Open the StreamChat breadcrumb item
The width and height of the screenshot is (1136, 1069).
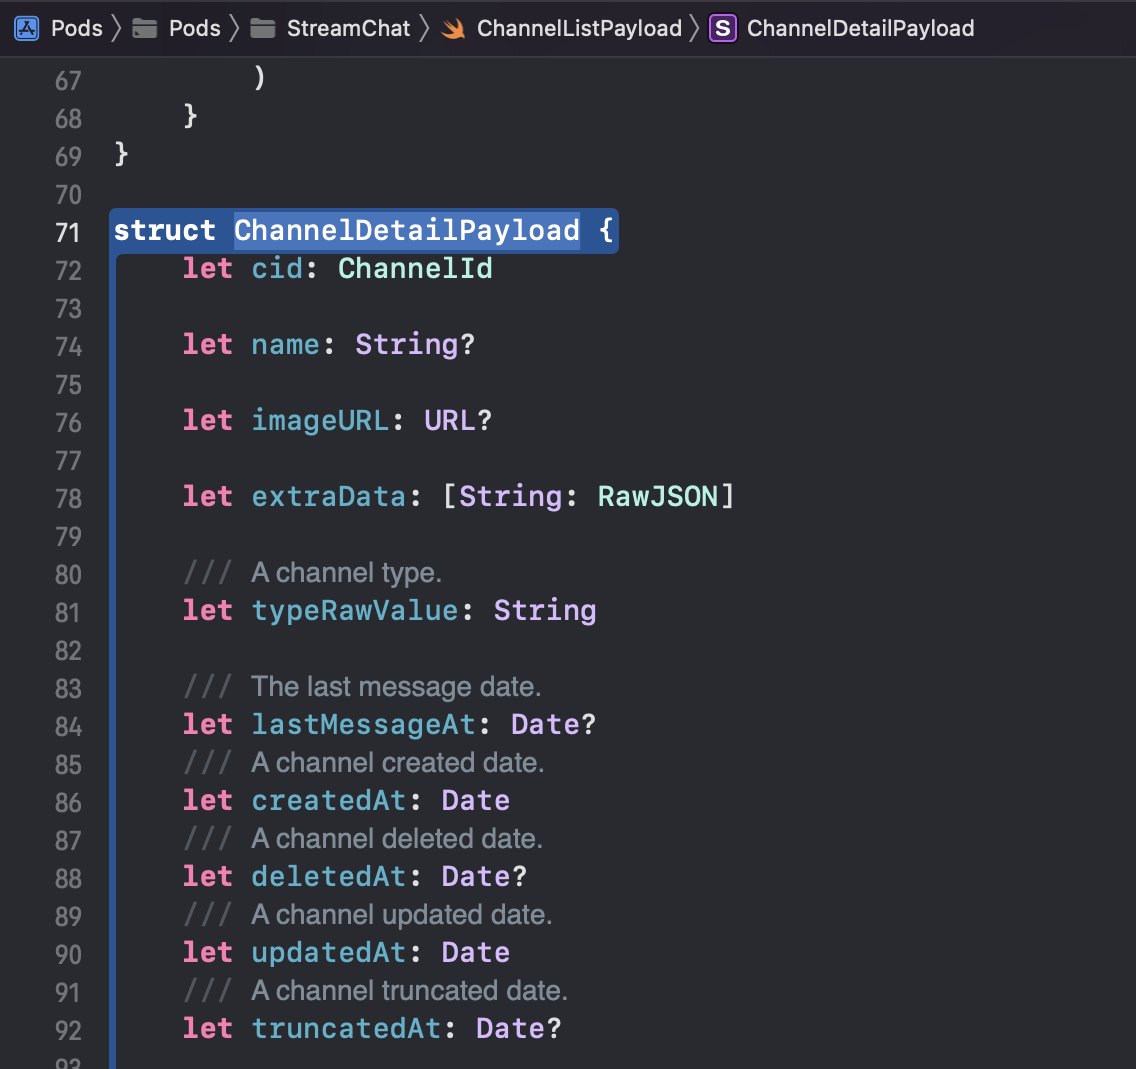click(x=348, y=28)
